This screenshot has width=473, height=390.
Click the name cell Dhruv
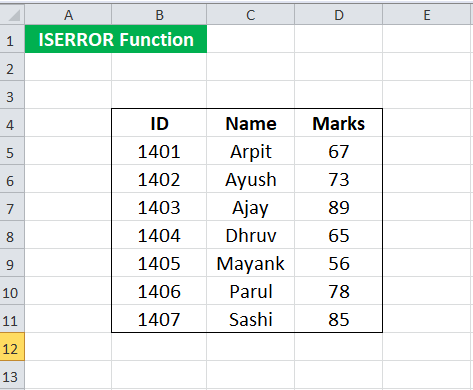(250, 235)
